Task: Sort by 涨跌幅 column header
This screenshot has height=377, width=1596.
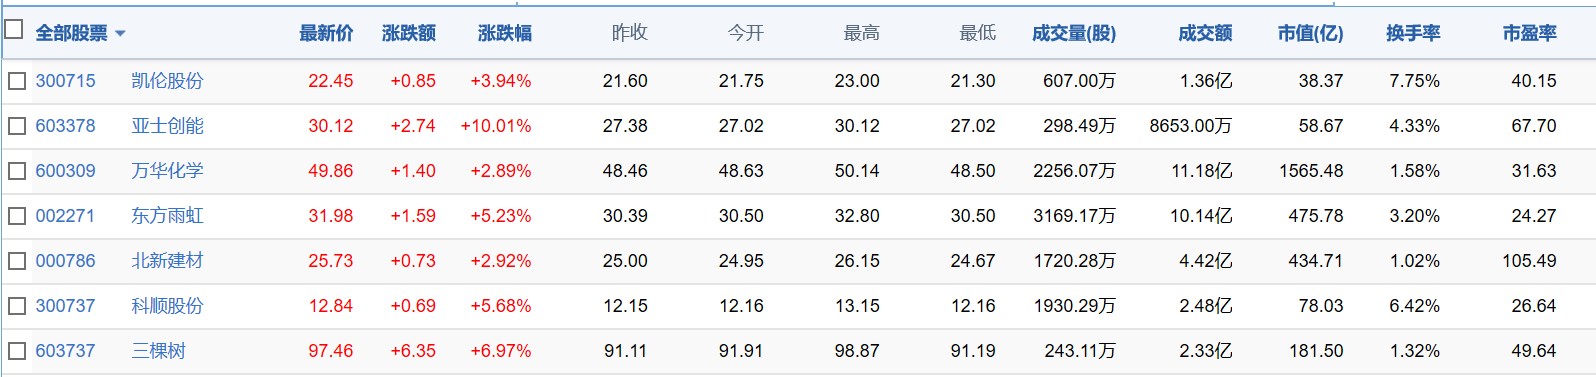Action: (505, 33)
